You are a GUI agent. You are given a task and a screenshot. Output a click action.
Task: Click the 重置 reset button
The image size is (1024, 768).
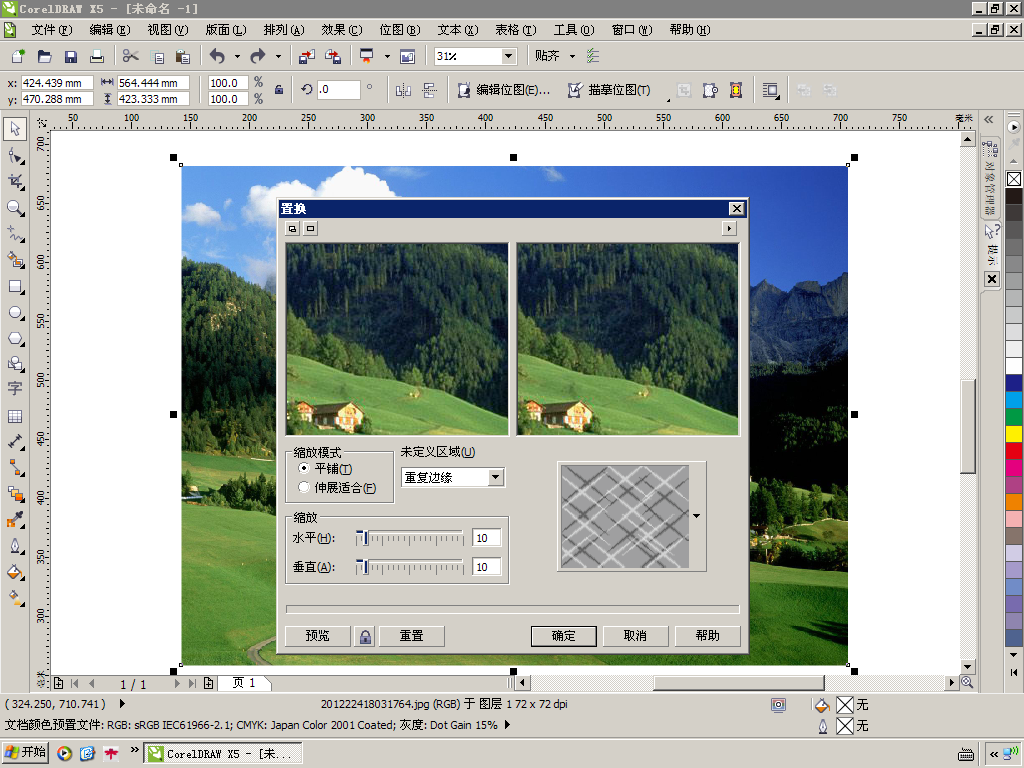pyautogui.click(x=411, y=636)
